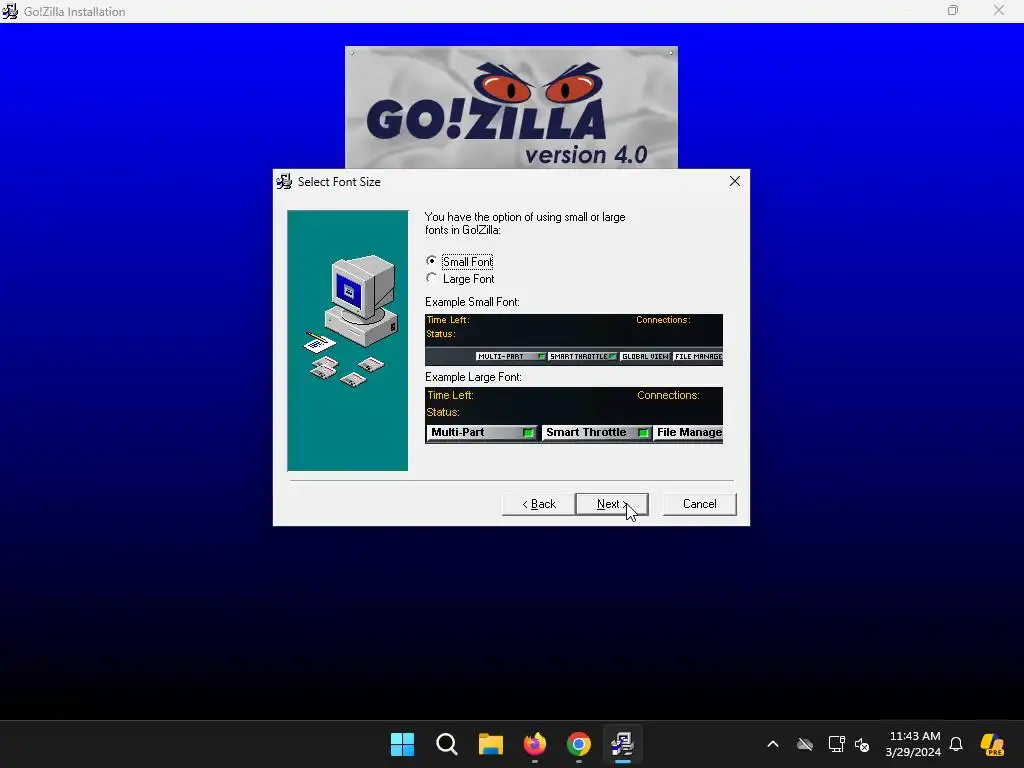Click the Select Font Size dialog title icon
This screenshot has width=1024, height=768.
284,182
